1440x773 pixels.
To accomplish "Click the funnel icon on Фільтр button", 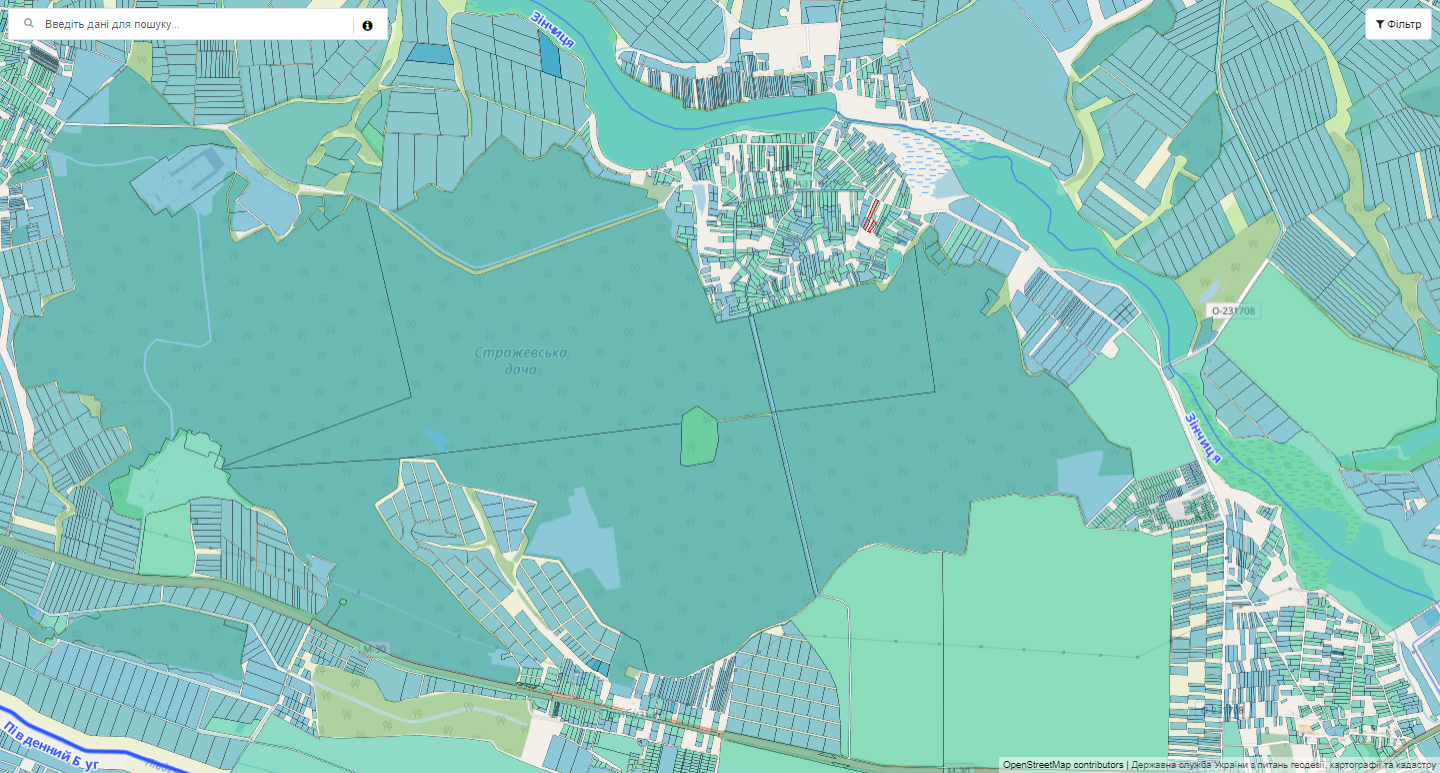I will coord(1380,24).
